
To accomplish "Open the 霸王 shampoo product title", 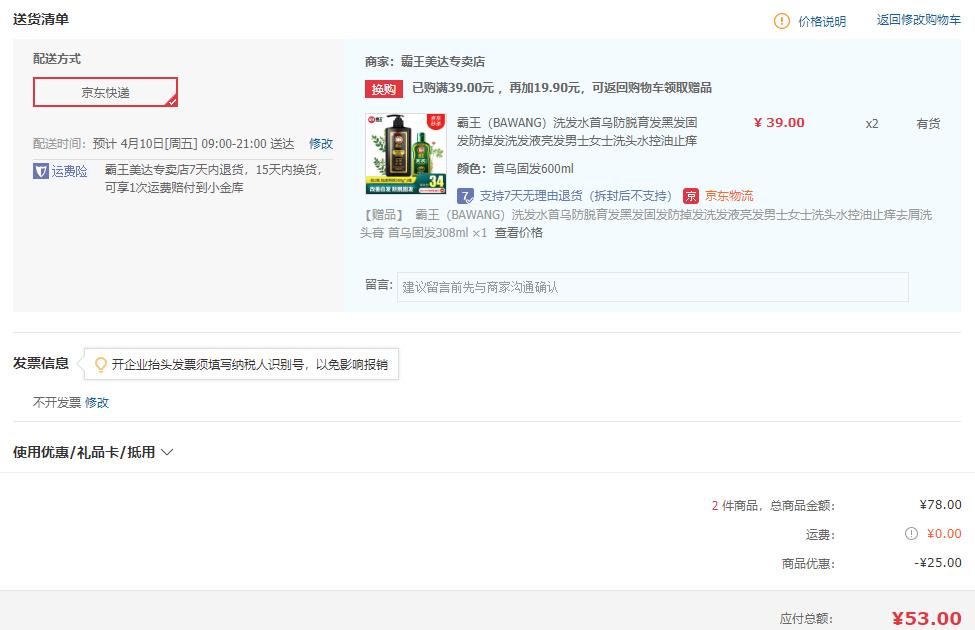I will click(x=577, y=132).
